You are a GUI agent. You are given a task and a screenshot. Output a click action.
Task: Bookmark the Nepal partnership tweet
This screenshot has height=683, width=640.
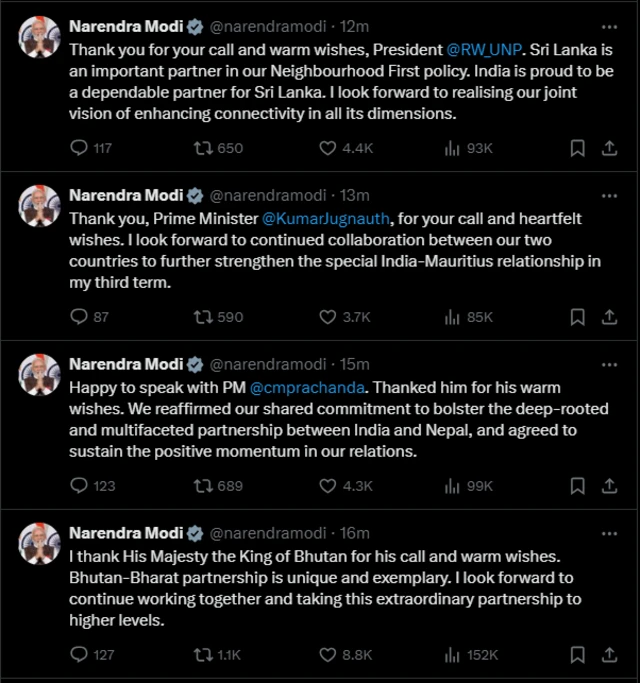pos(577,486)
